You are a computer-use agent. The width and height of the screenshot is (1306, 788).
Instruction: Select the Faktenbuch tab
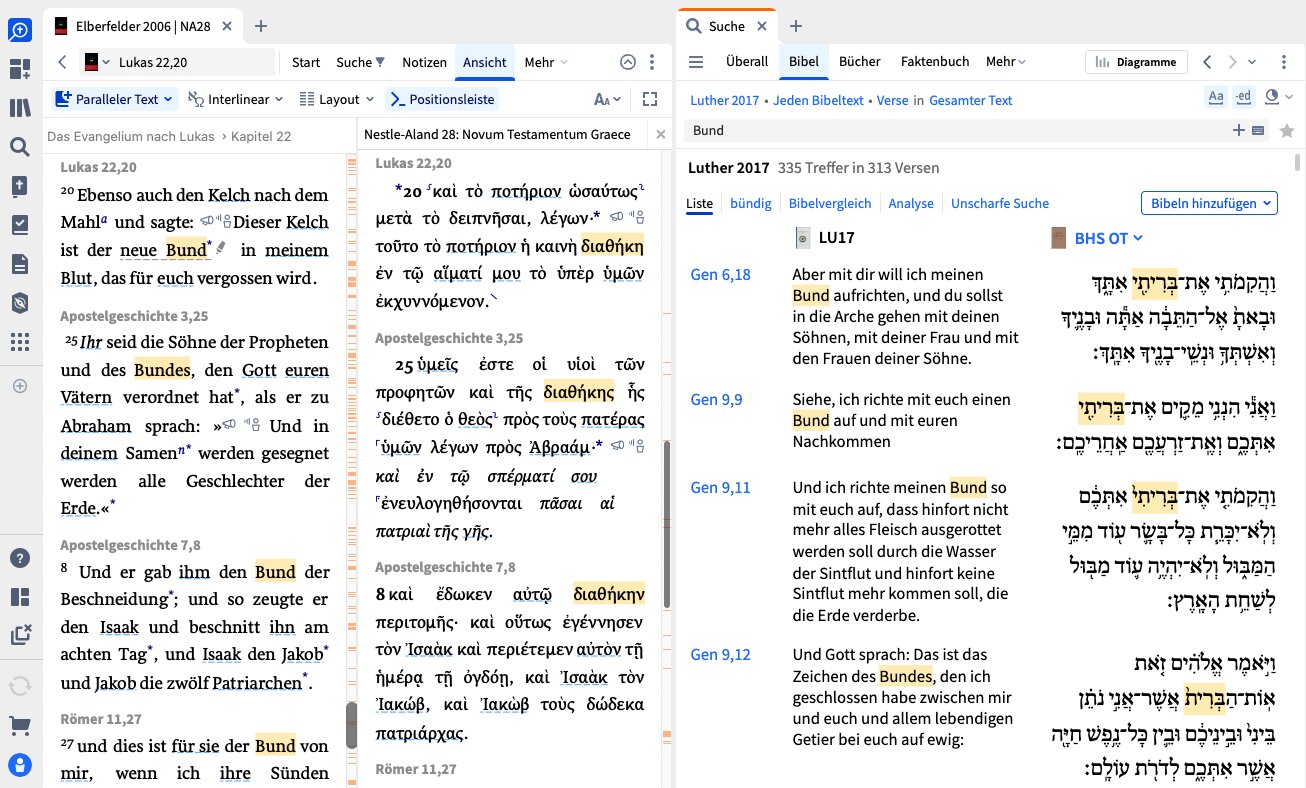[x=935, y=62]
